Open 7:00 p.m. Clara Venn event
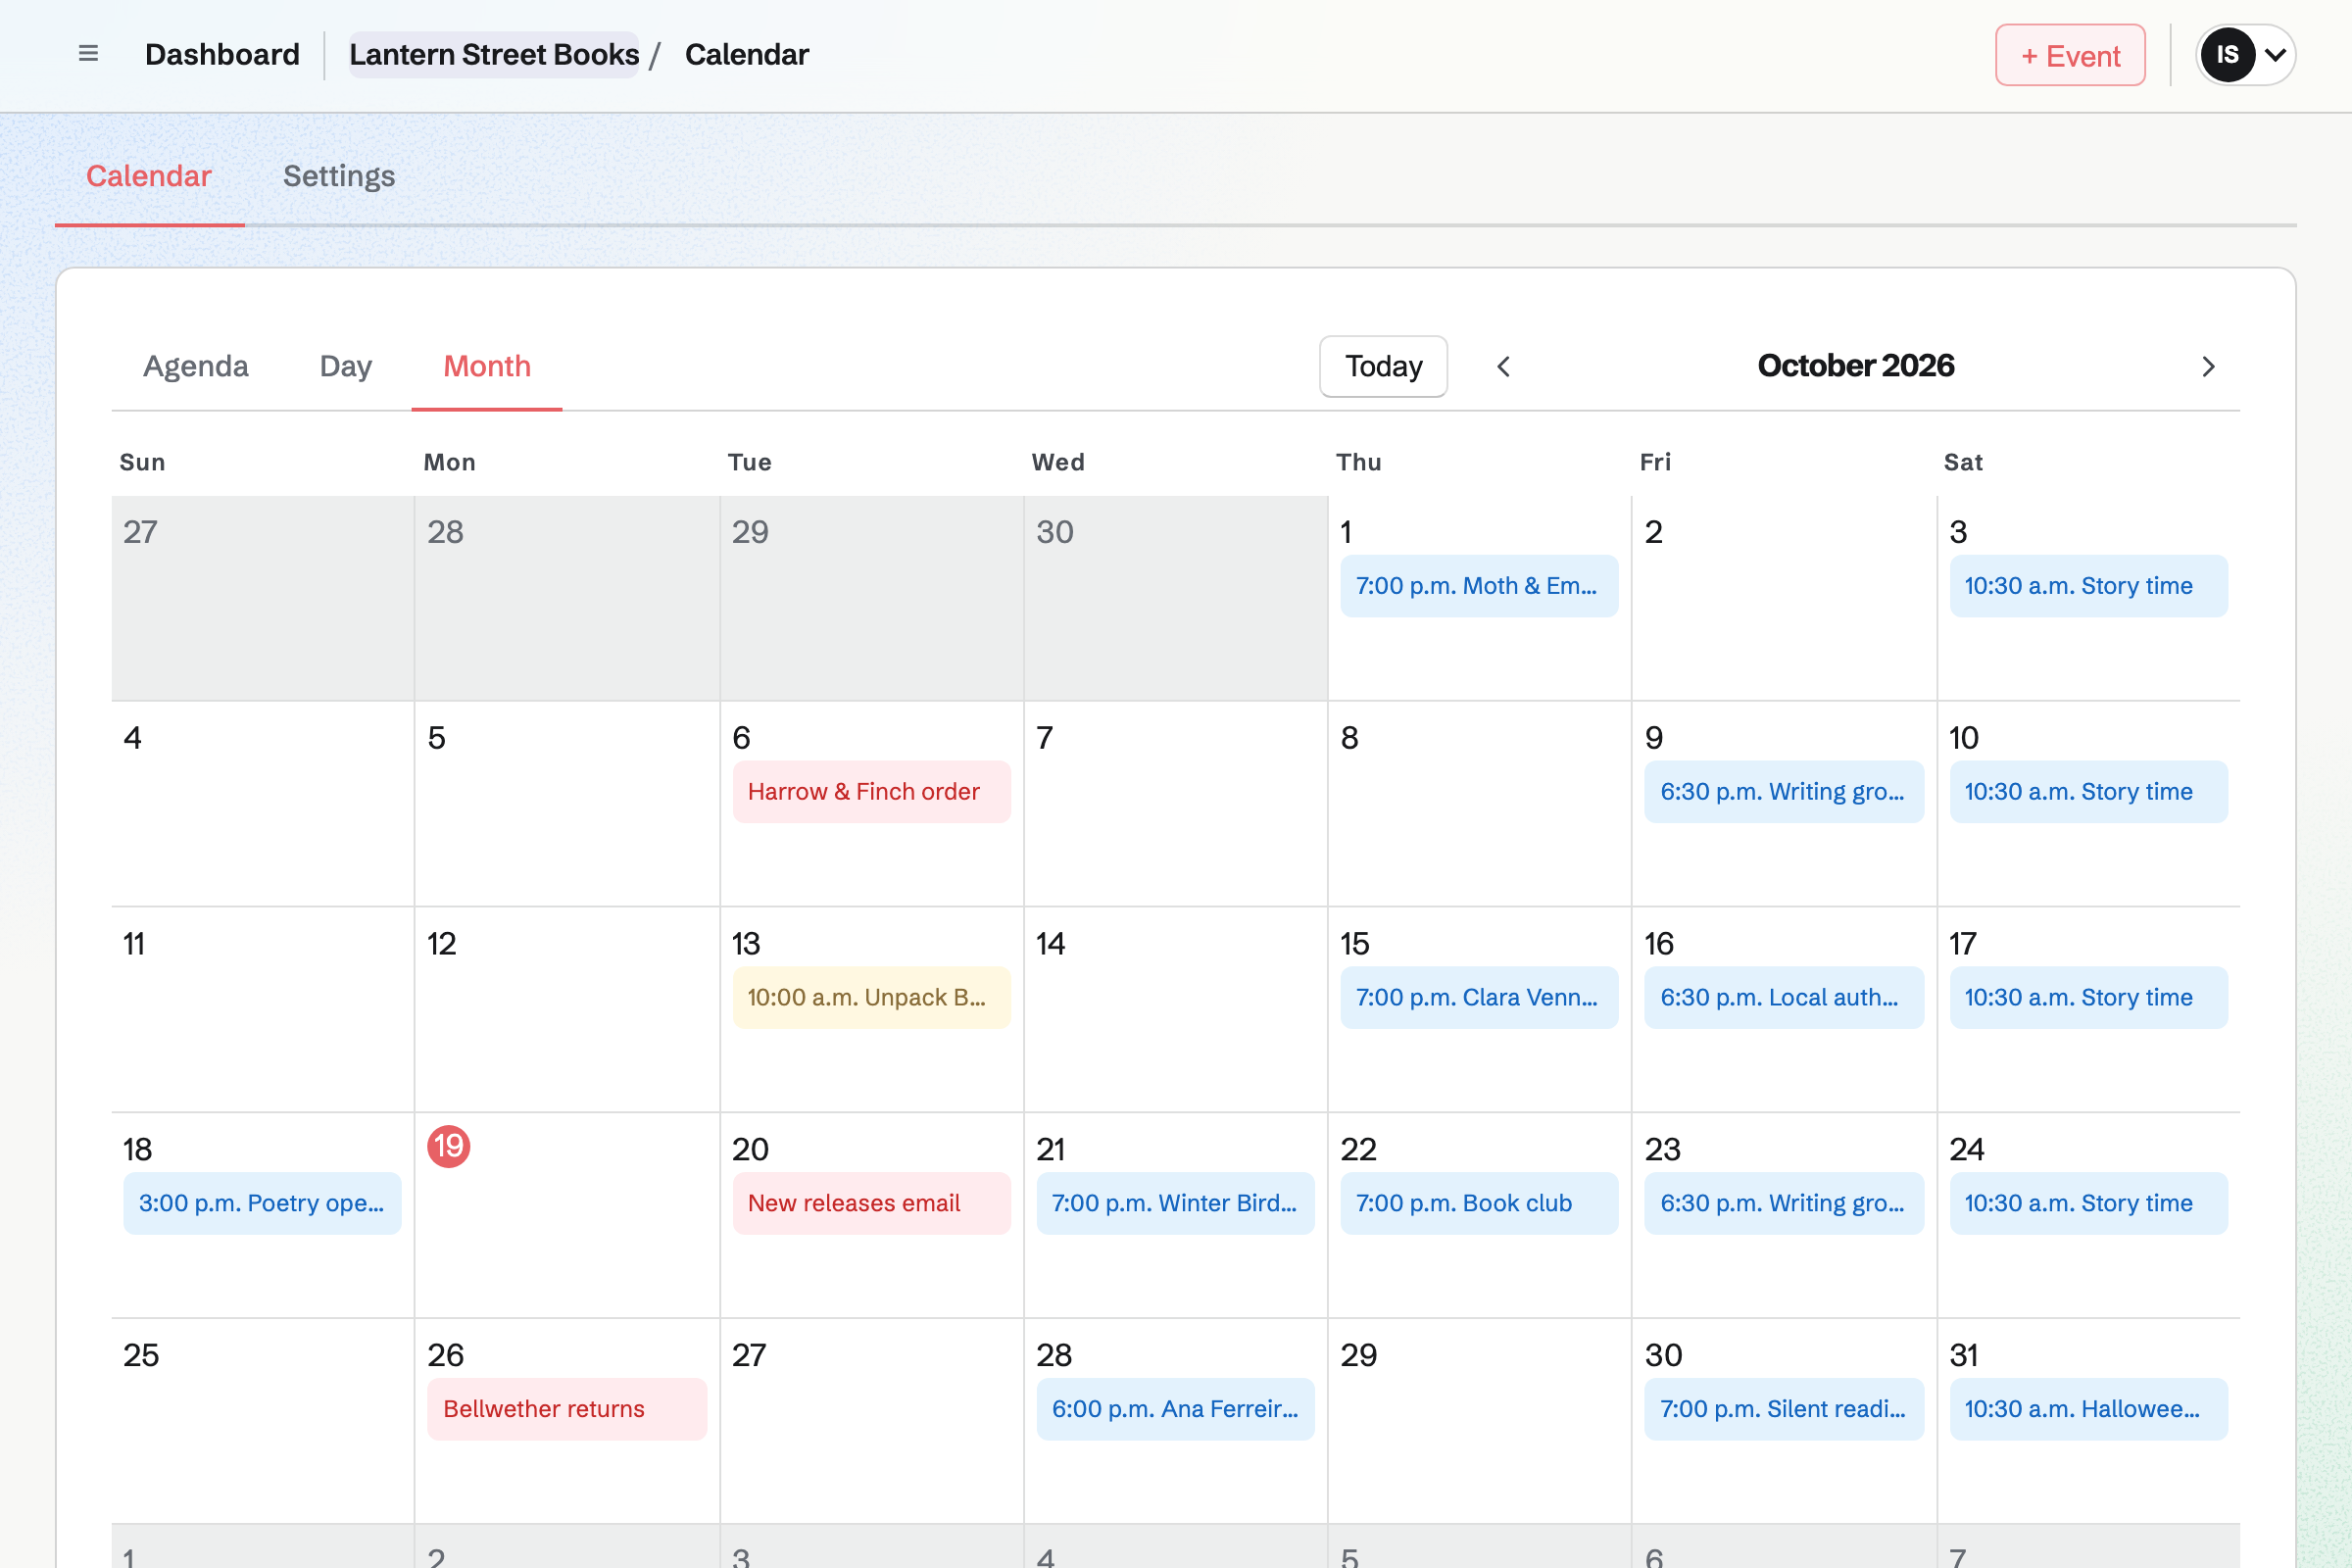 pyautogui.click(x=1479, y=997)
